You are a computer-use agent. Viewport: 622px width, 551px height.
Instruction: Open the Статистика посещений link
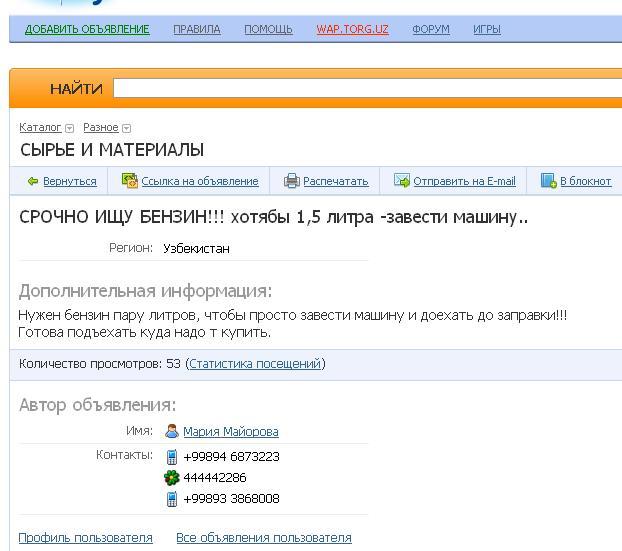pyautogui.click(x=255, y=364)
